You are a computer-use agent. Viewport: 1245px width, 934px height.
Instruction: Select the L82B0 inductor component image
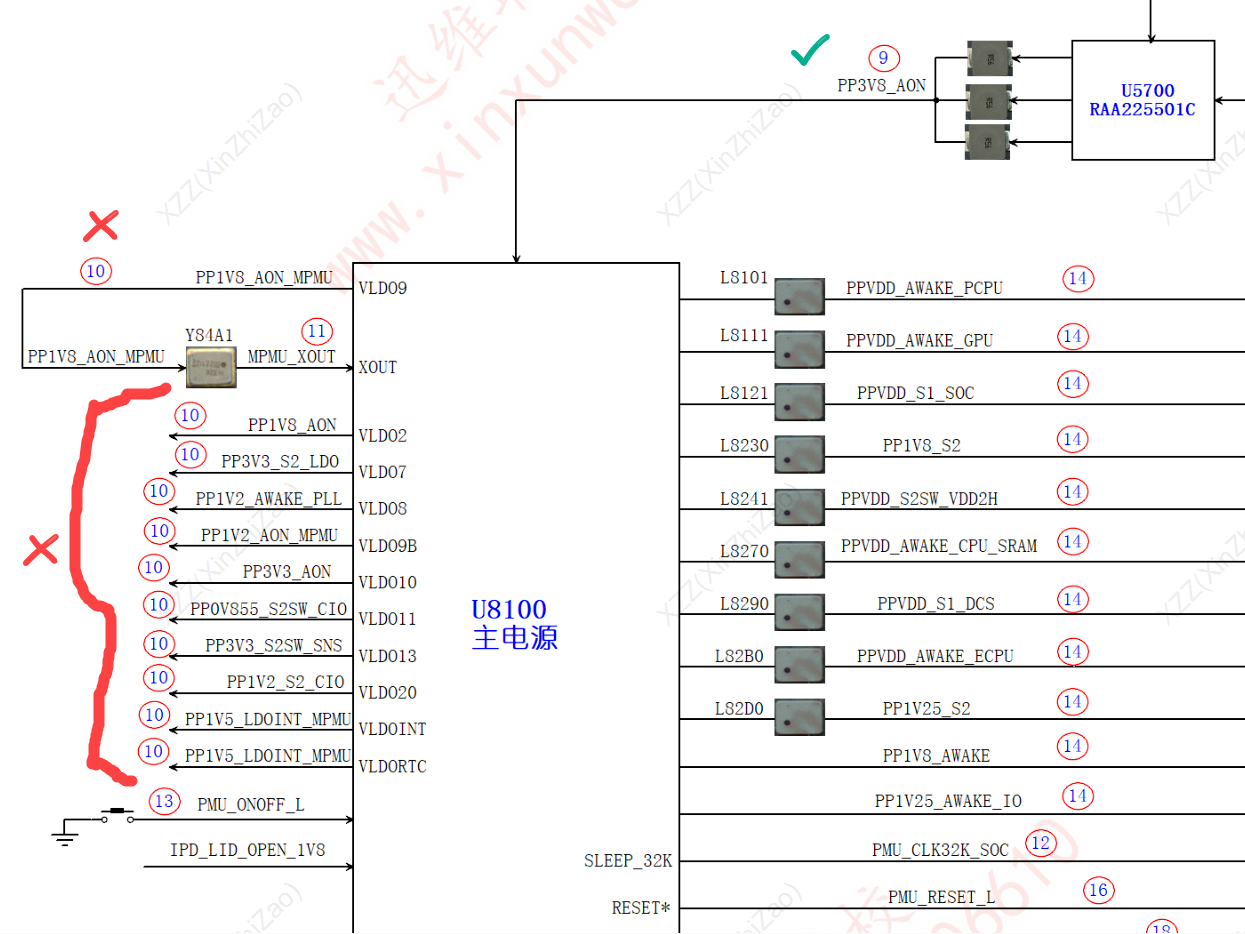799,665
